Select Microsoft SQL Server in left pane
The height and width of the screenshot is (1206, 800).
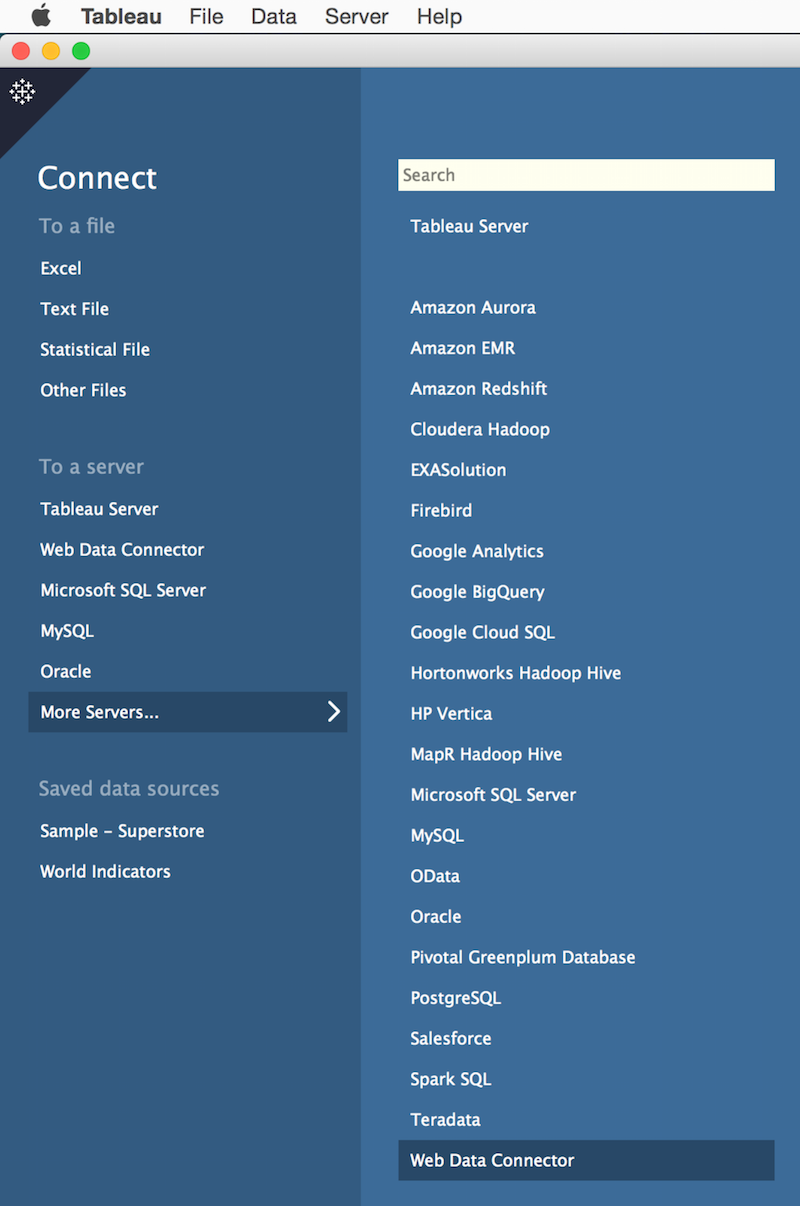coord(123,590)
